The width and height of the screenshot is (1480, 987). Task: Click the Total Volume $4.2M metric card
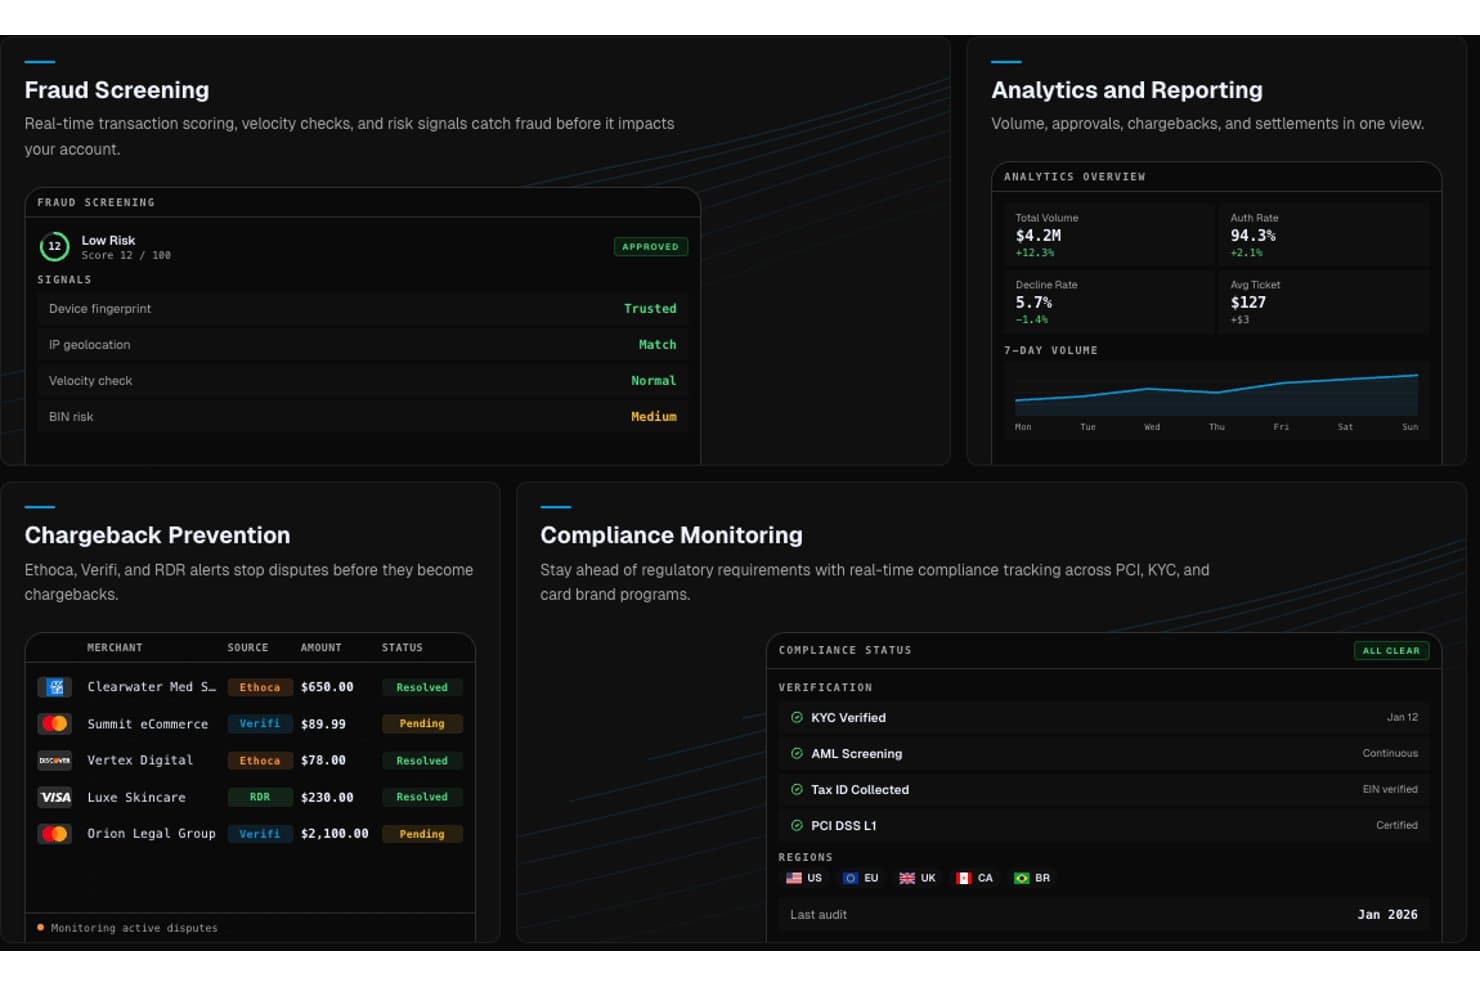1109,234
